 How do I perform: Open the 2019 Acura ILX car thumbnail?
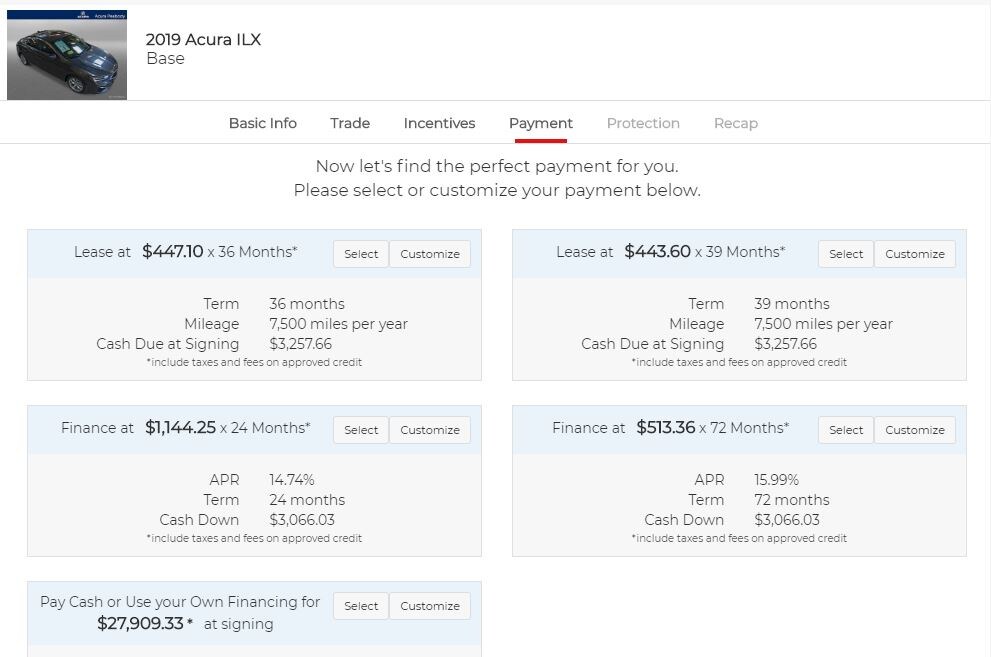pyautogui.click(x=67, y=55)
